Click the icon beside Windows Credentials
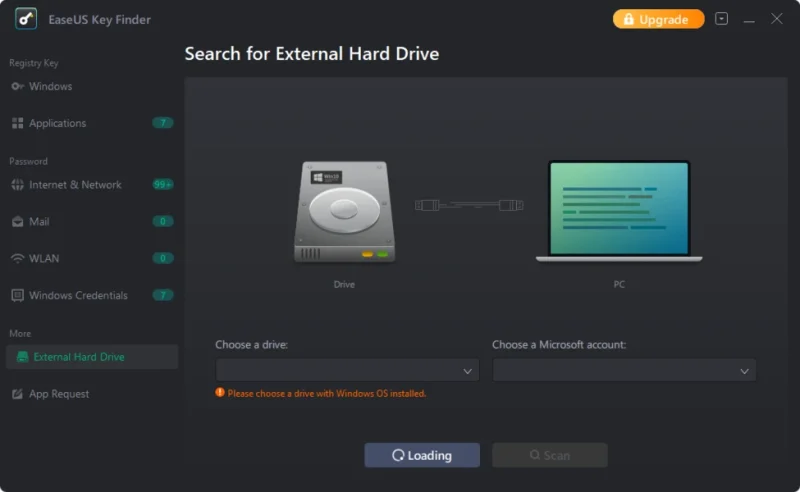800x492 pixels. point(17,296)
